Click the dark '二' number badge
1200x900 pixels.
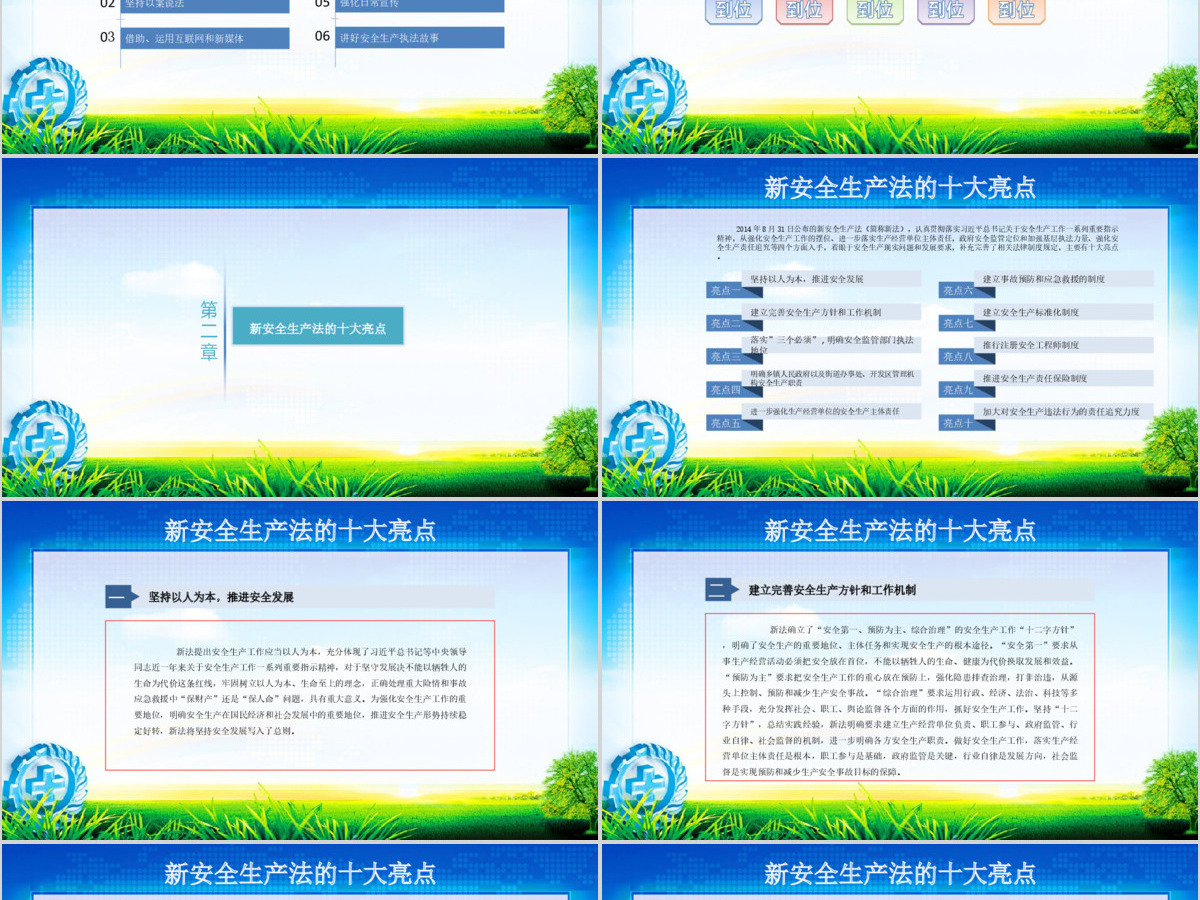722,589
